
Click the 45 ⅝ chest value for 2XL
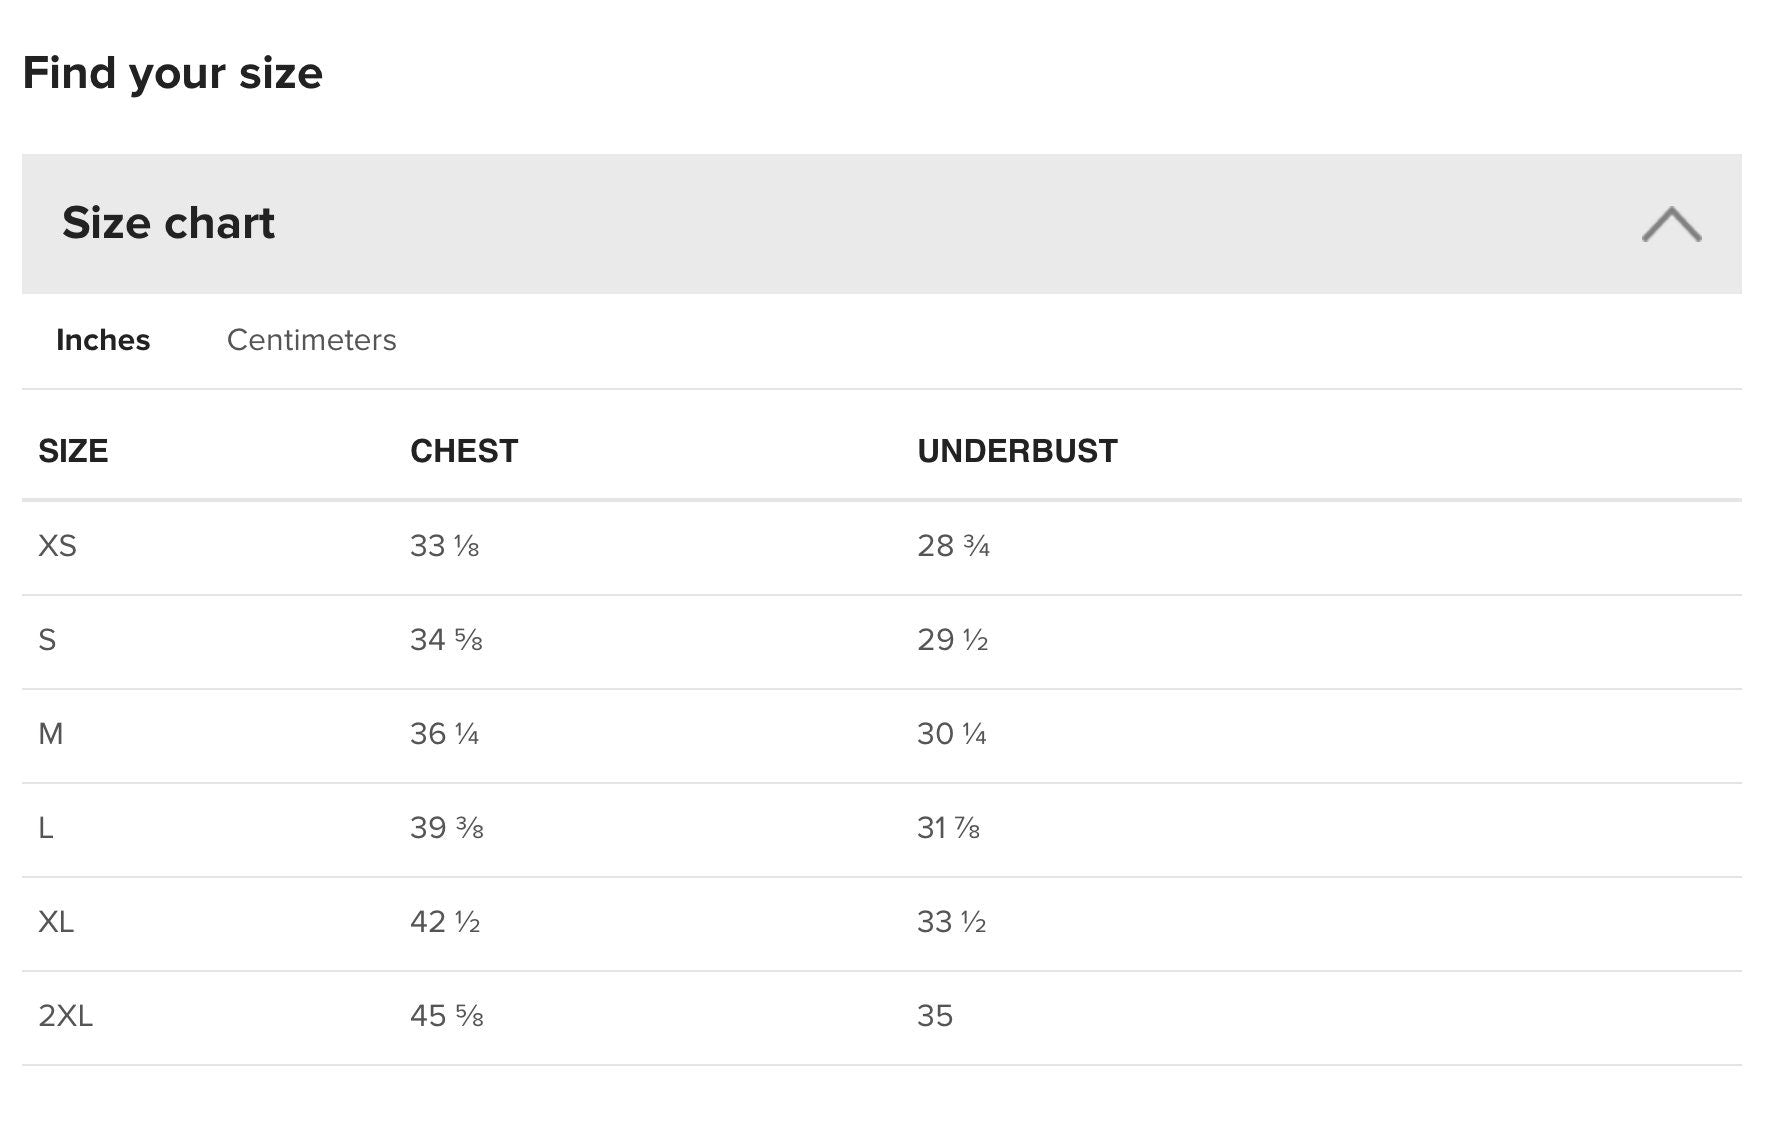(447, 1016)
